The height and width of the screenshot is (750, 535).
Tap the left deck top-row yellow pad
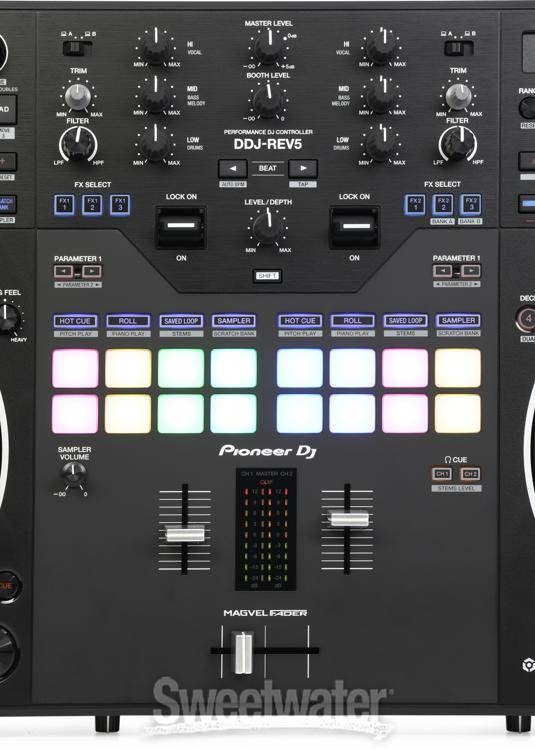tap(128, 368)
